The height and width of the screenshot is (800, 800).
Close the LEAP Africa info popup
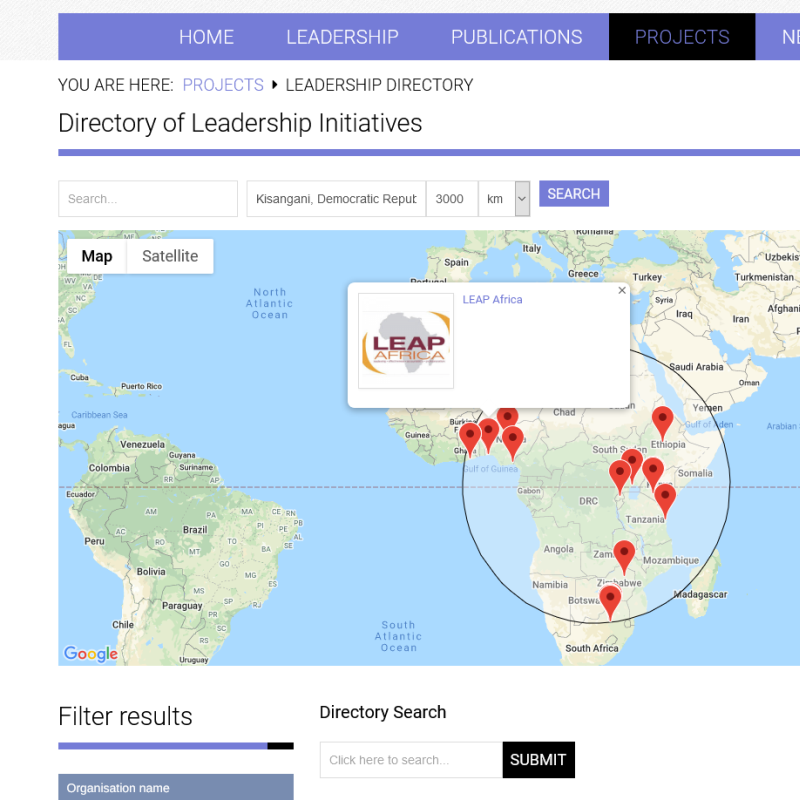(621, 291)
